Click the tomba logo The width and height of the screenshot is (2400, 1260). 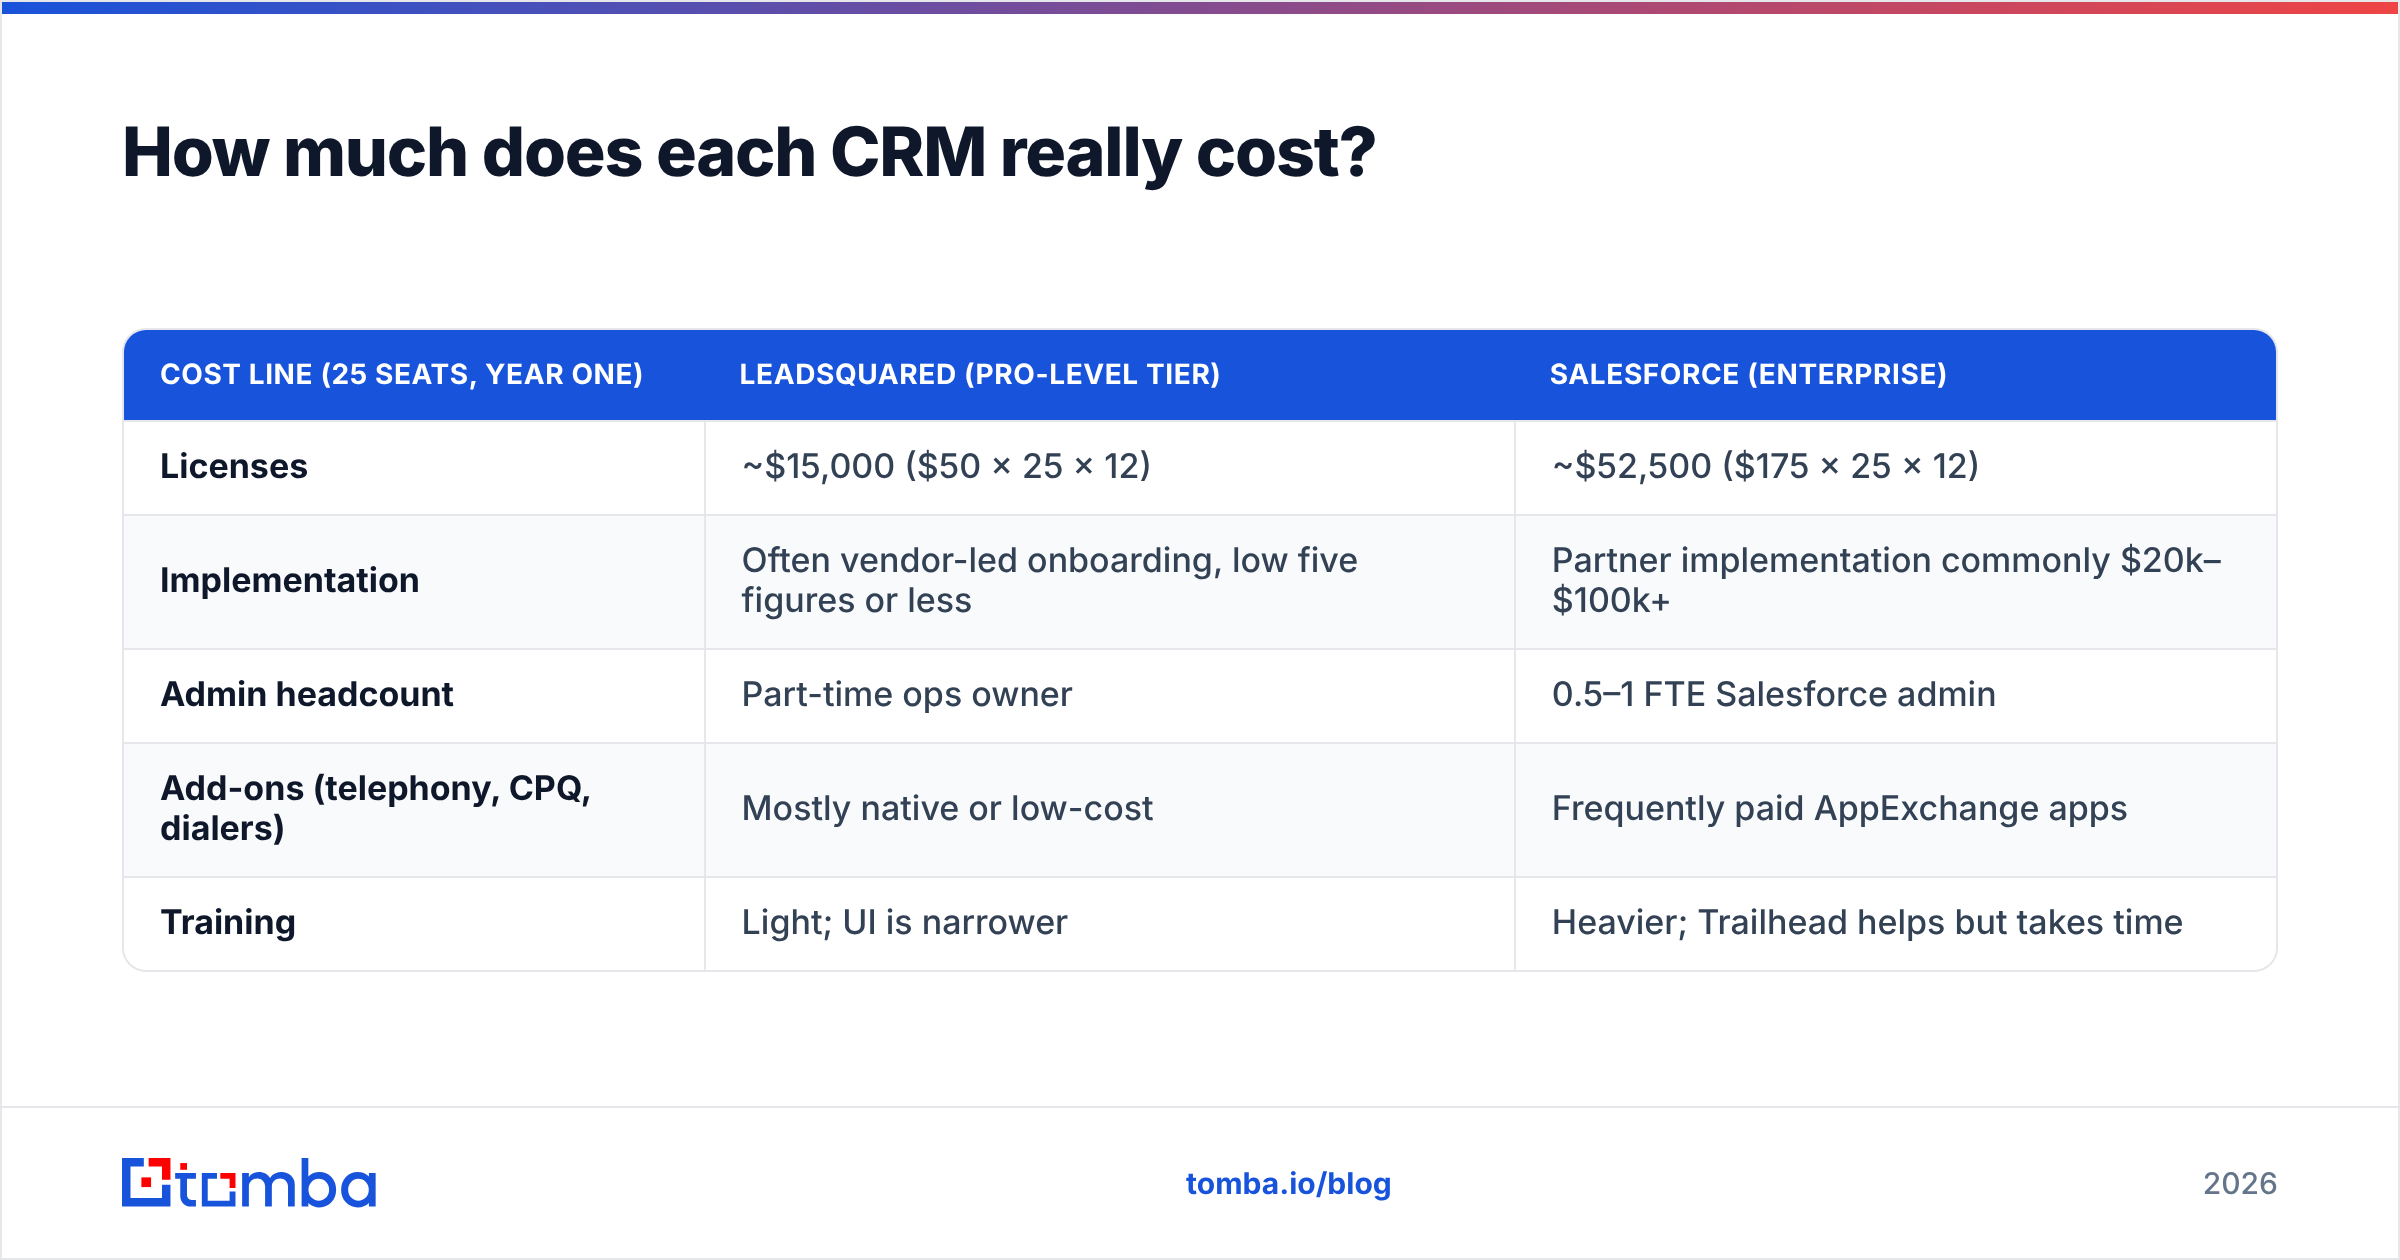point(249,1183)
